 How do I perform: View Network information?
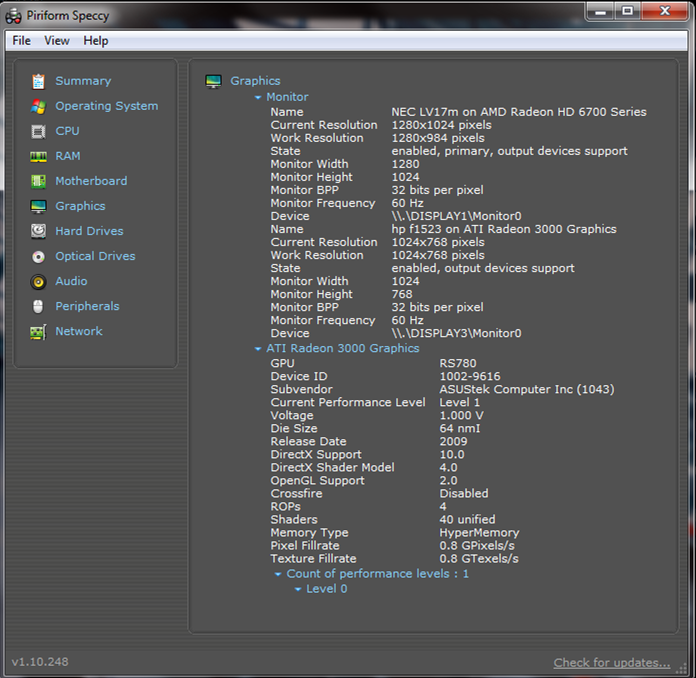point(79,331)
